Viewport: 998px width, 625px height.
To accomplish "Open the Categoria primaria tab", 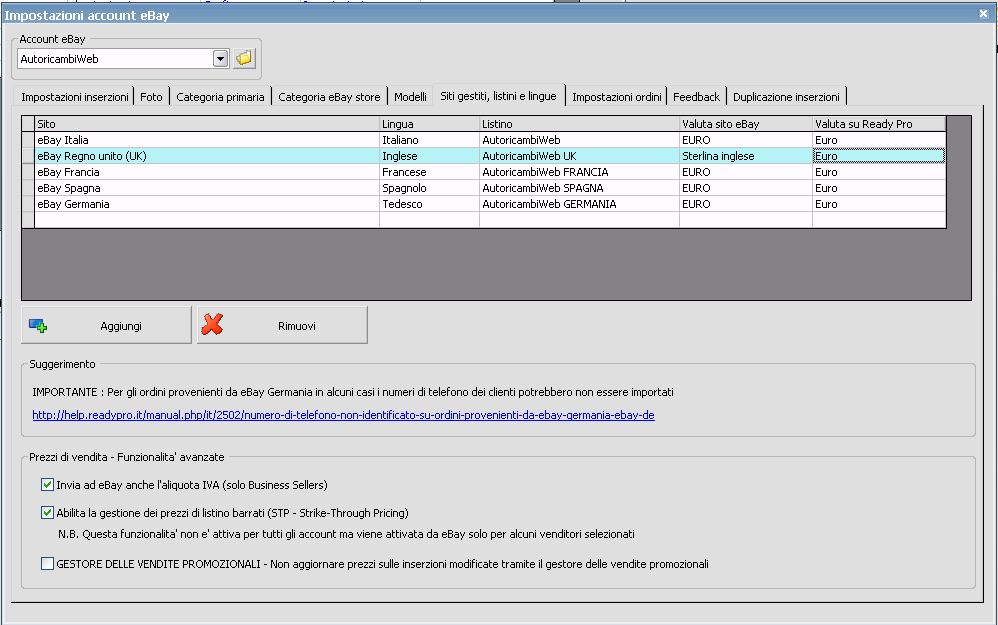I will pyautogui.click(x=220, y=97).
